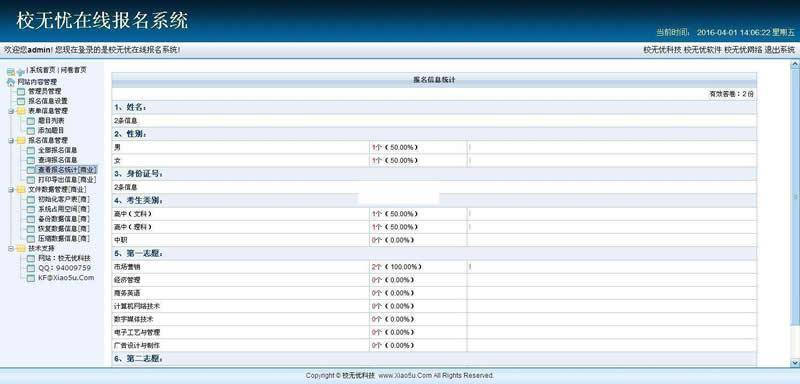Click the 高中(文科) row label
Screen dimensions: 800x384
coord(133,214)
